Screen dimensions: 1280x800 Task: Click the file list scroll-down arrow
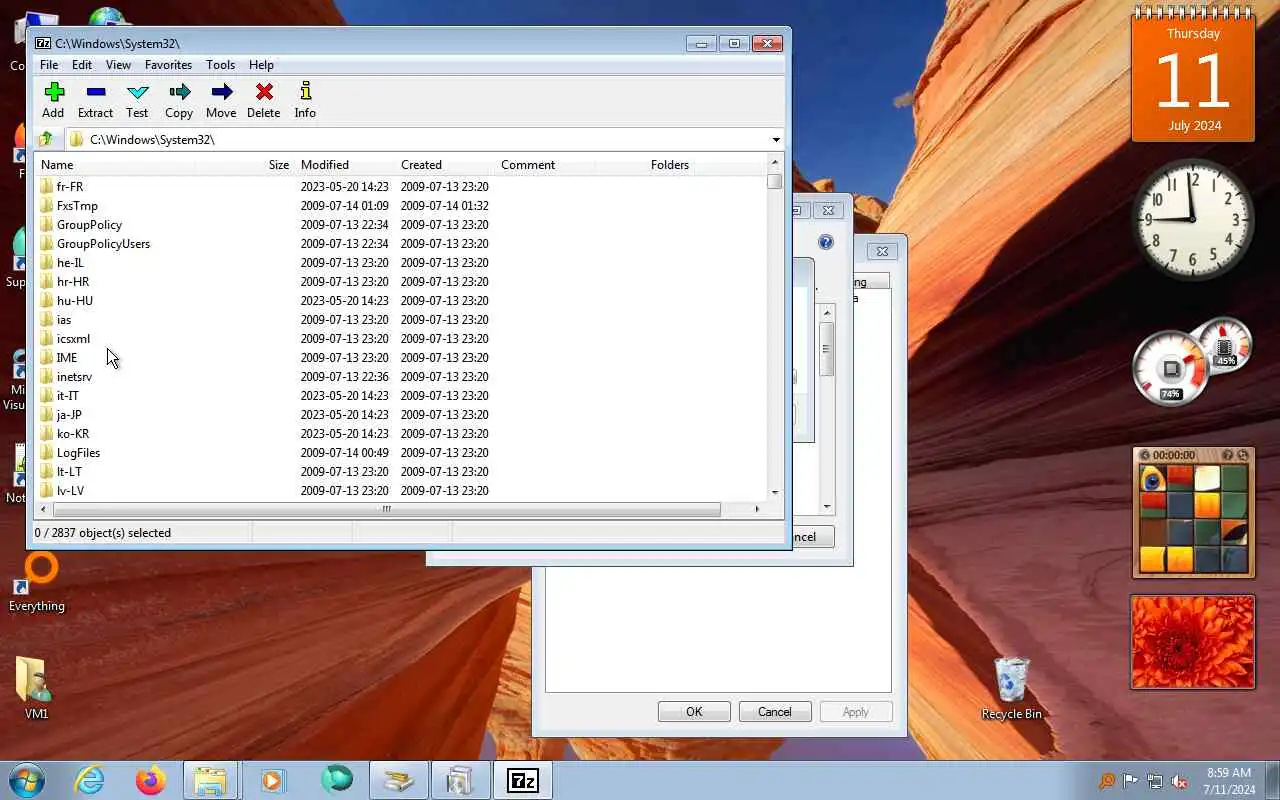coord(775,493)
